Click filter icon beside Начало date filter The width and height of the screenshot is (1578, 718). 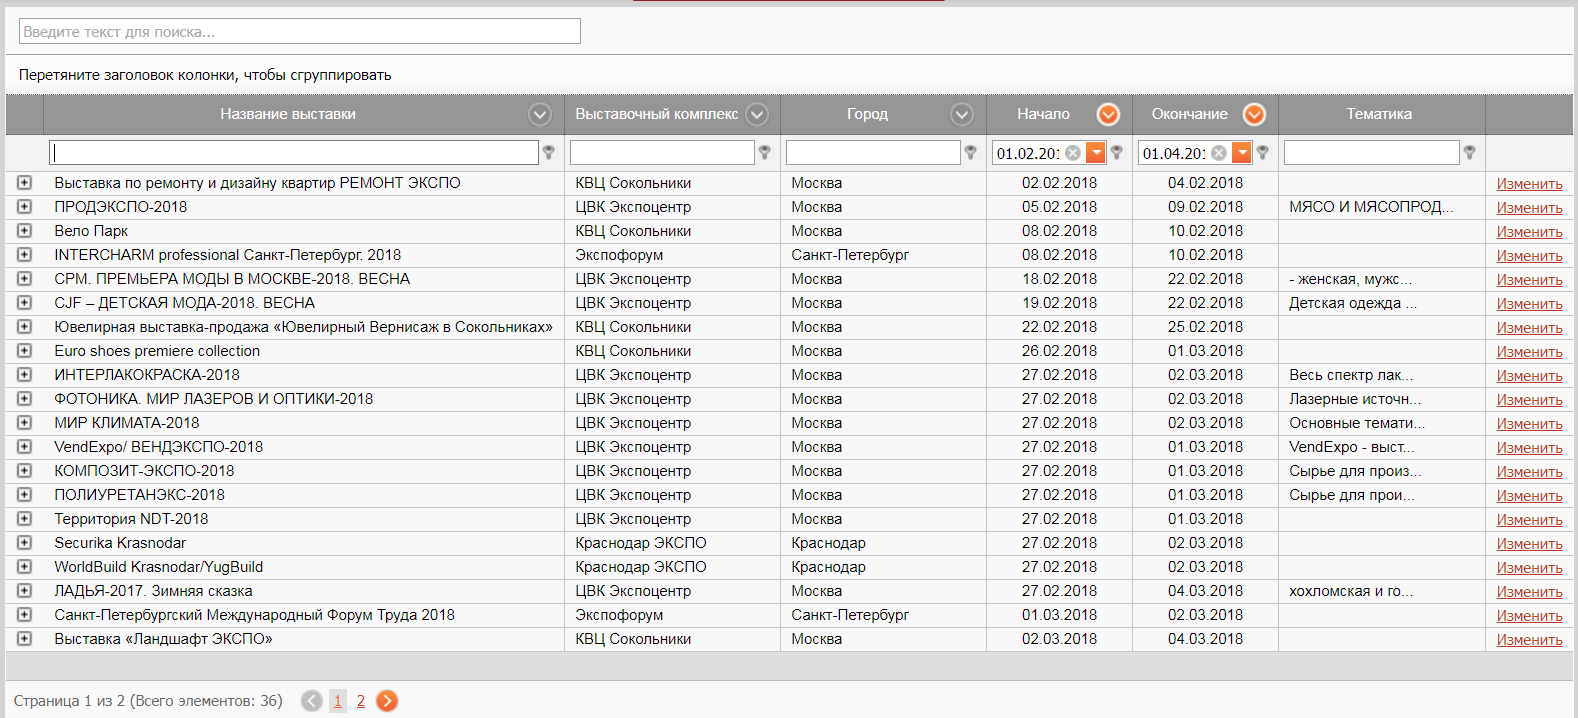click(1117, 152)
